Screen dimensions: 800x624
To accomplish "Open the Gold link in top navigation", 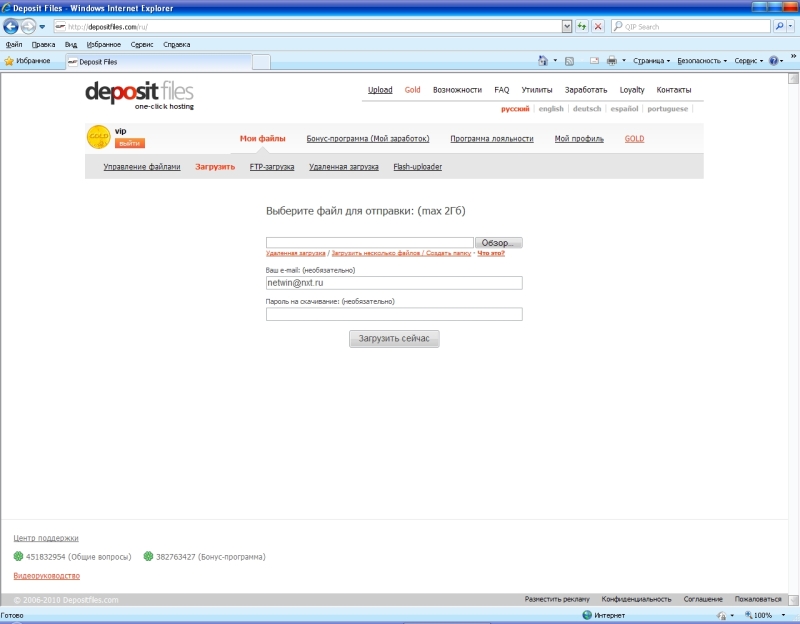I will coord(412,90).
